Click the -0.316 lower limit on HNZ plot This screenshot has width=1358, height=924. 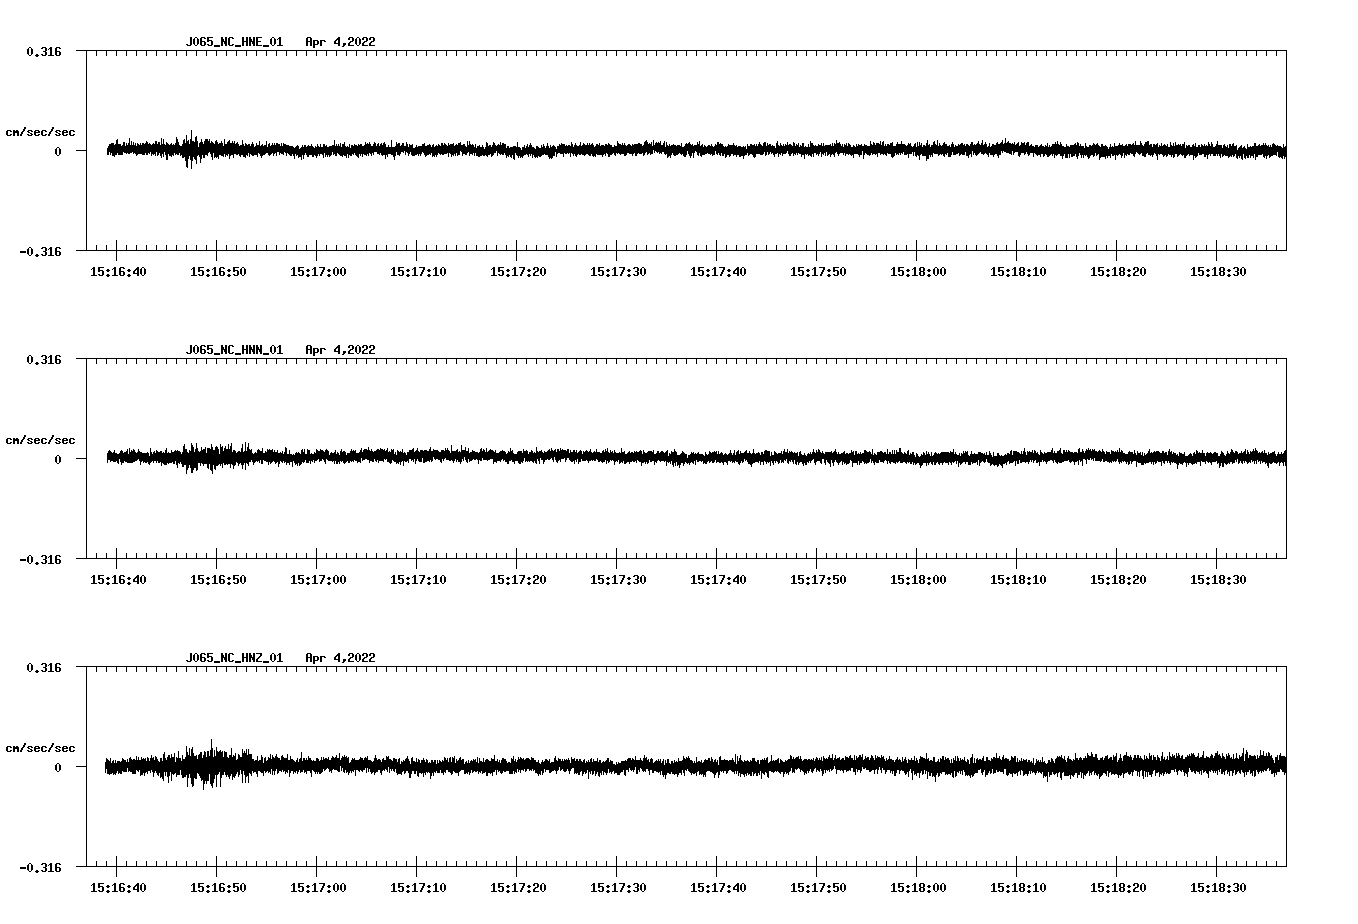click(41, 867)
